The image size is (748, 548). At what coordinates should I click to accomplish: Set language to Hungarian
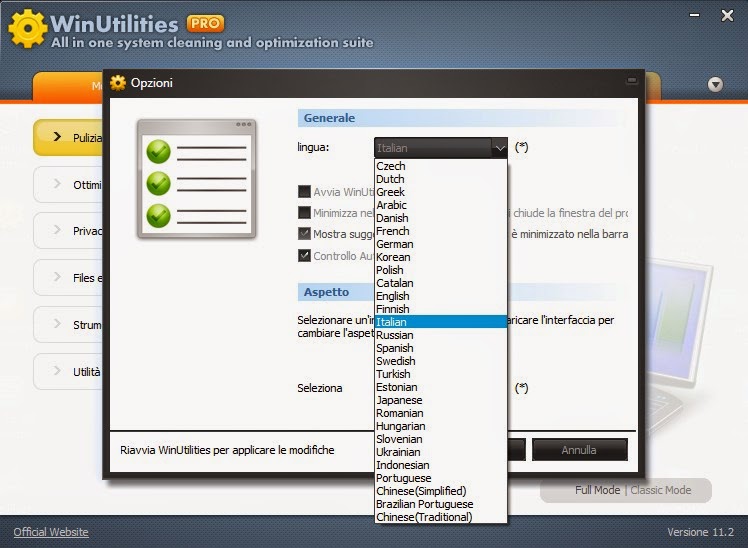[x=440, y=426]
